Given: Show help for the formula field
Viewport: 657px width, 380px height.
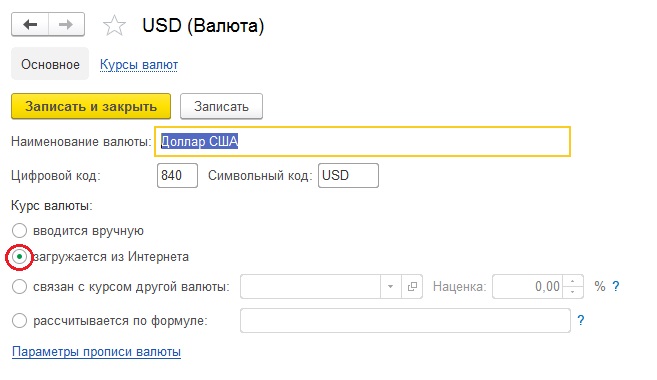Looking at the screenshot, I should click(580, 321).
